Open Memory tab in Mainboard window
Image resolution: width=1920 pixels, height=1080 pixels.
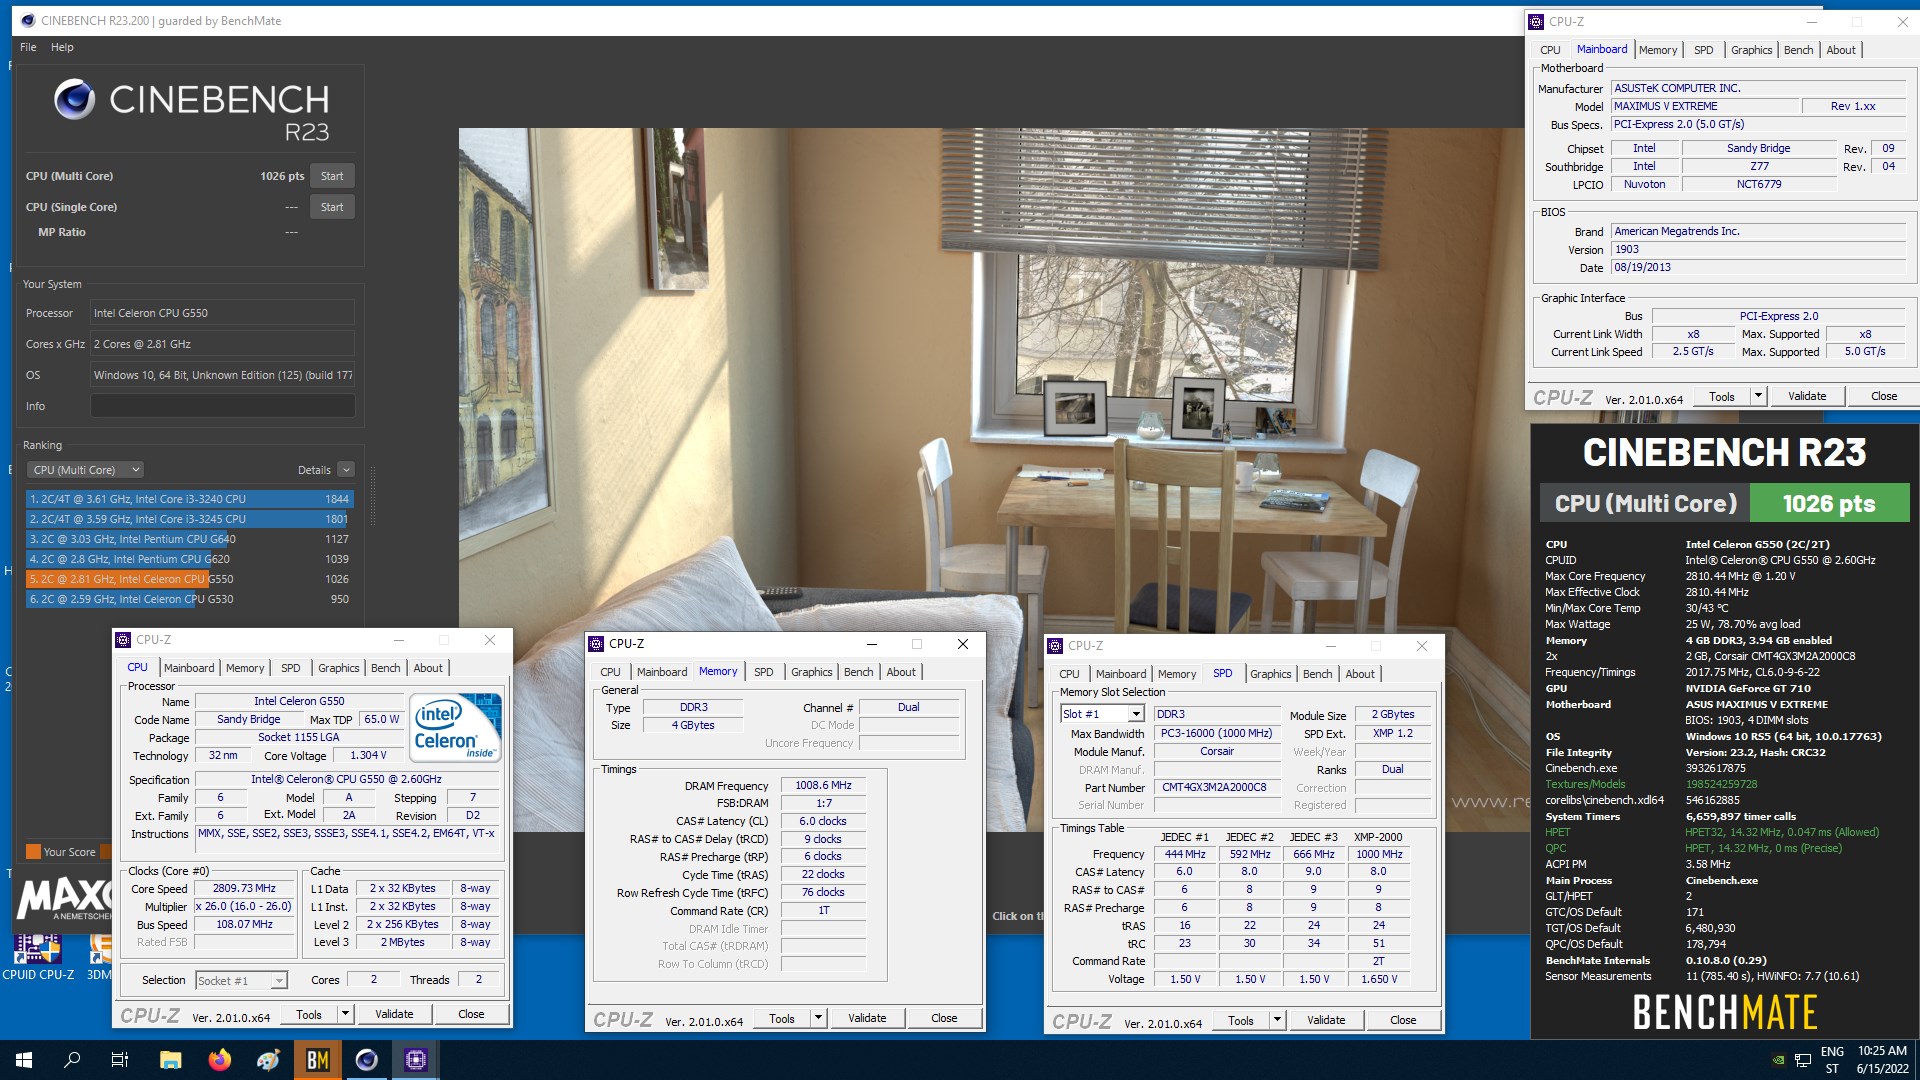[x=1658, y=50]
